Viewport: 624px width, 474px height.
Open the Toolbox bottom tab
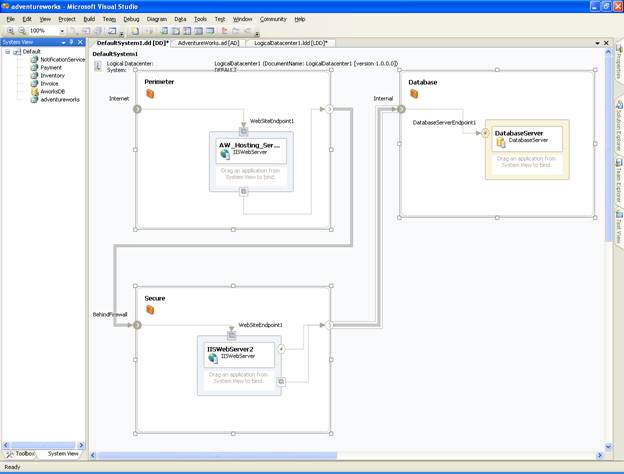(x=21, y=454)
